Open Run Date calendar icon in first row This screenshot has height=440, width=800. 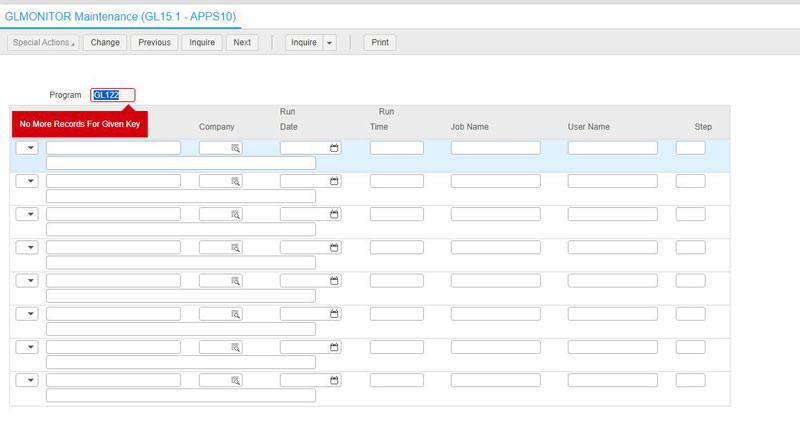(x=334, y=148)
